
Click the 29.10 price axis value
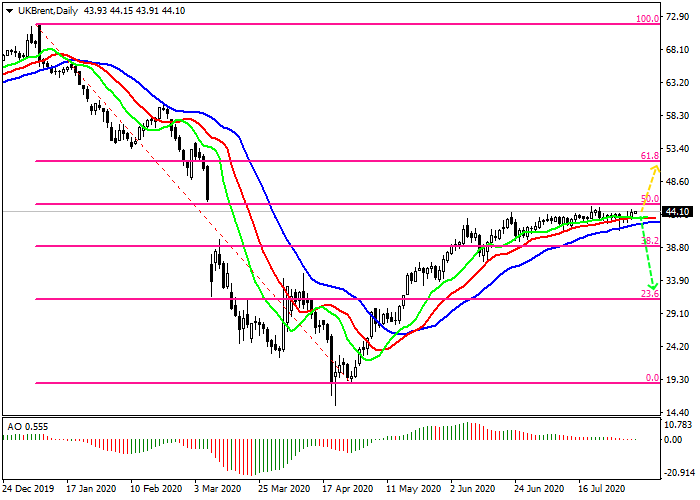pos(677,314)
